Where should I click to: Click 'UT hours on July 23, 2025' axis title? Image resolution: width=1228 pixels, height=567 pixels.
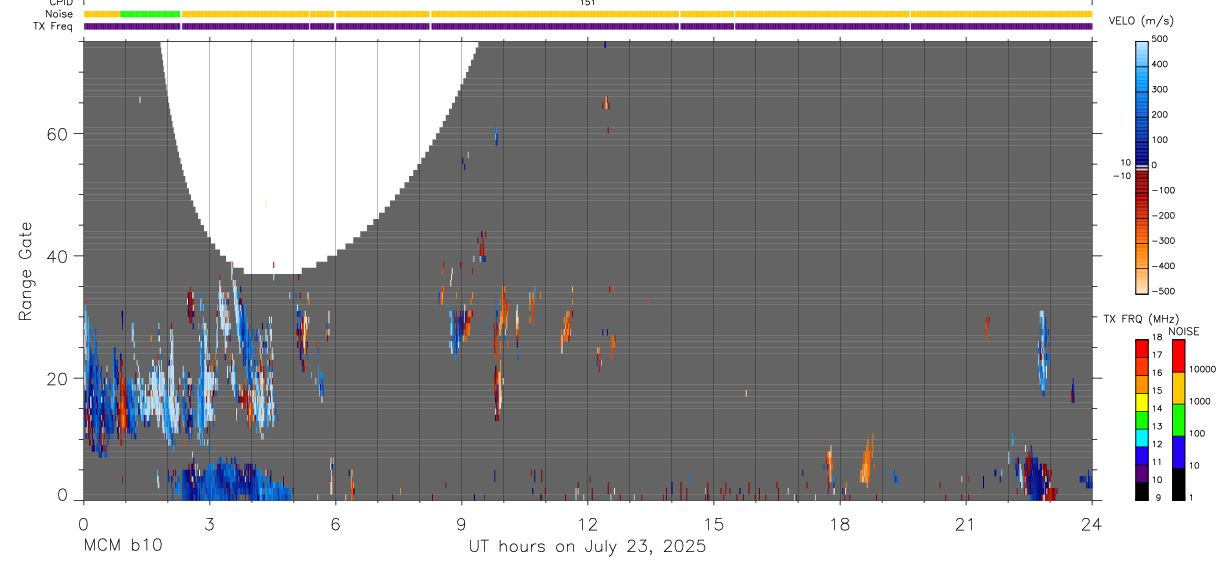point(587,546)
